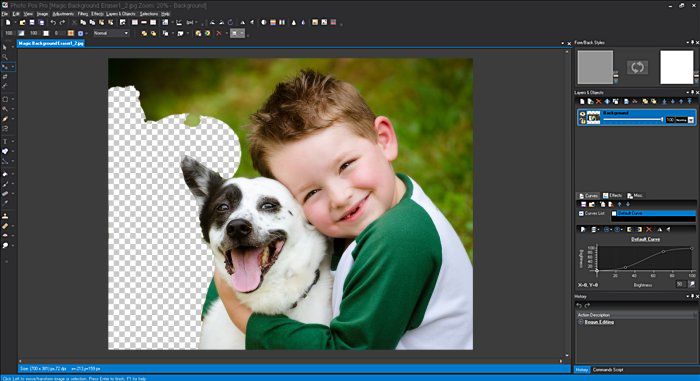700x381 pixels.
Task: Switch to the Curves tab
Action: 588,196
